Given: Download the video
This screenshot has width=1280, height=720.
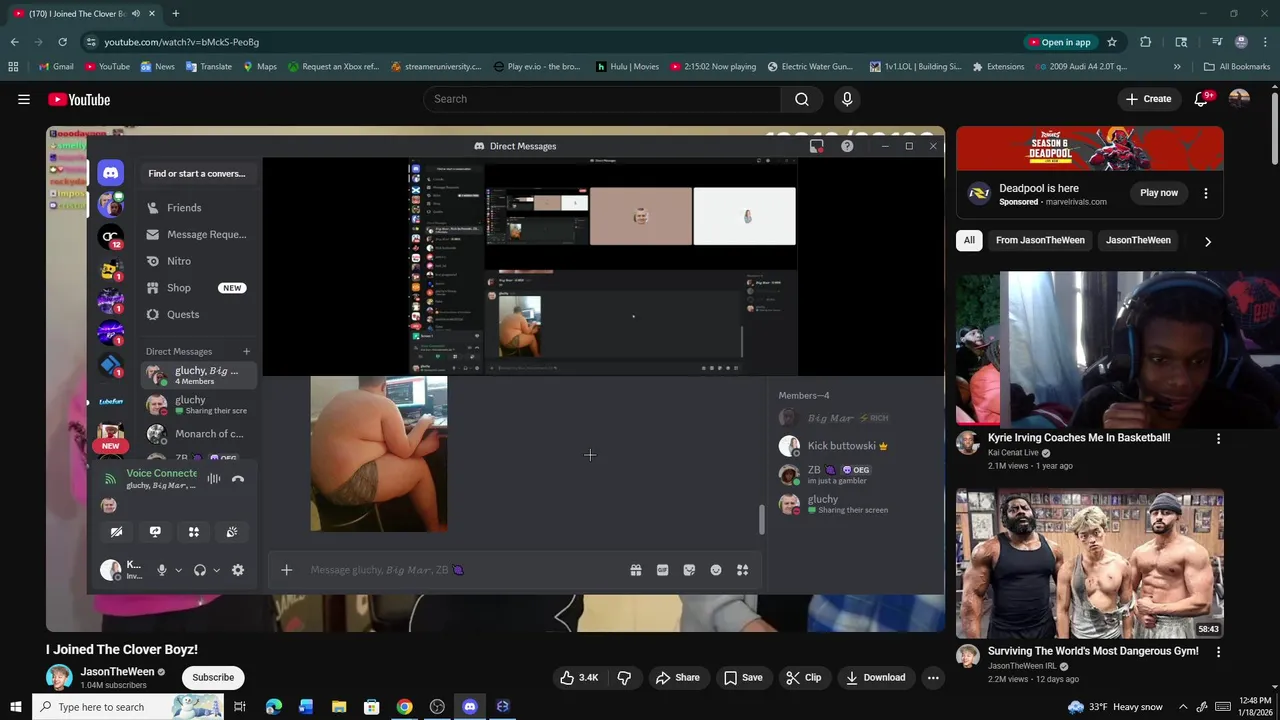Looking at the screenshot, I should point(875,677).
